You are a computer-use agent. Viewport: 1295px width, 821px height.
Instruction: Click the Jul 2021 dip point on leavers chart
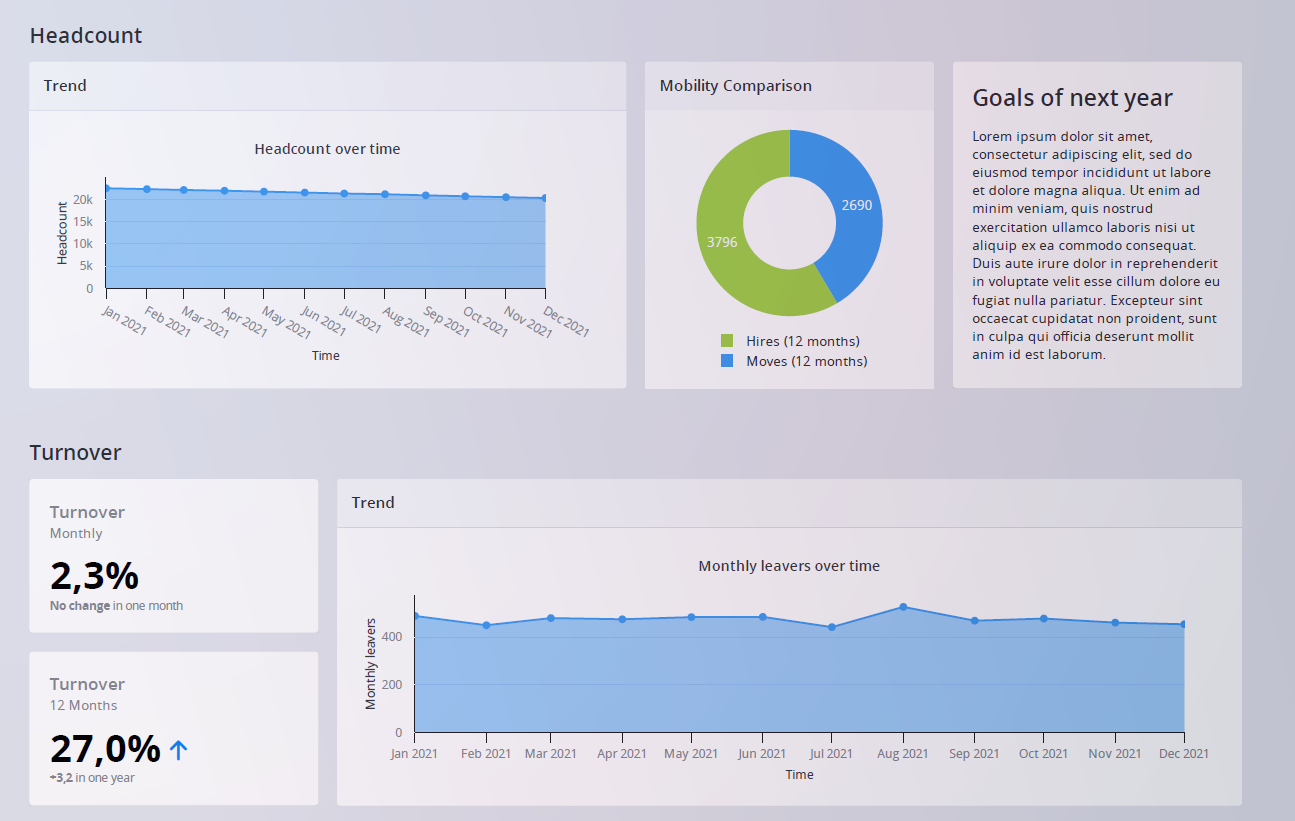pyautogui.click(x=831, y=627)
